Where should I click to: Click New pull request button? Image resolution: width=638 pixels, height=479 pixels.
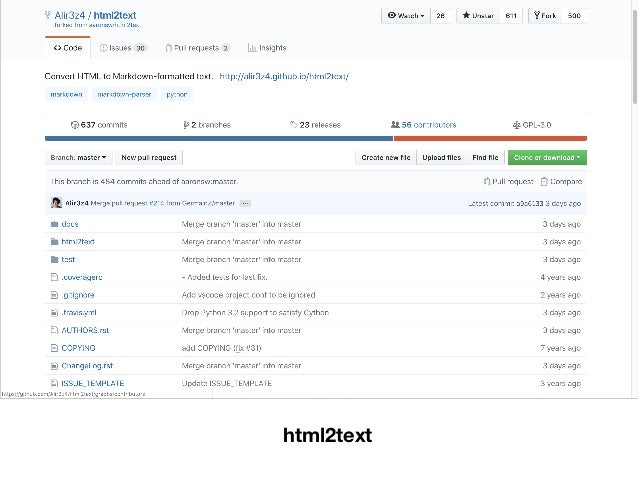pyautogui.click(x=149, y=157)
